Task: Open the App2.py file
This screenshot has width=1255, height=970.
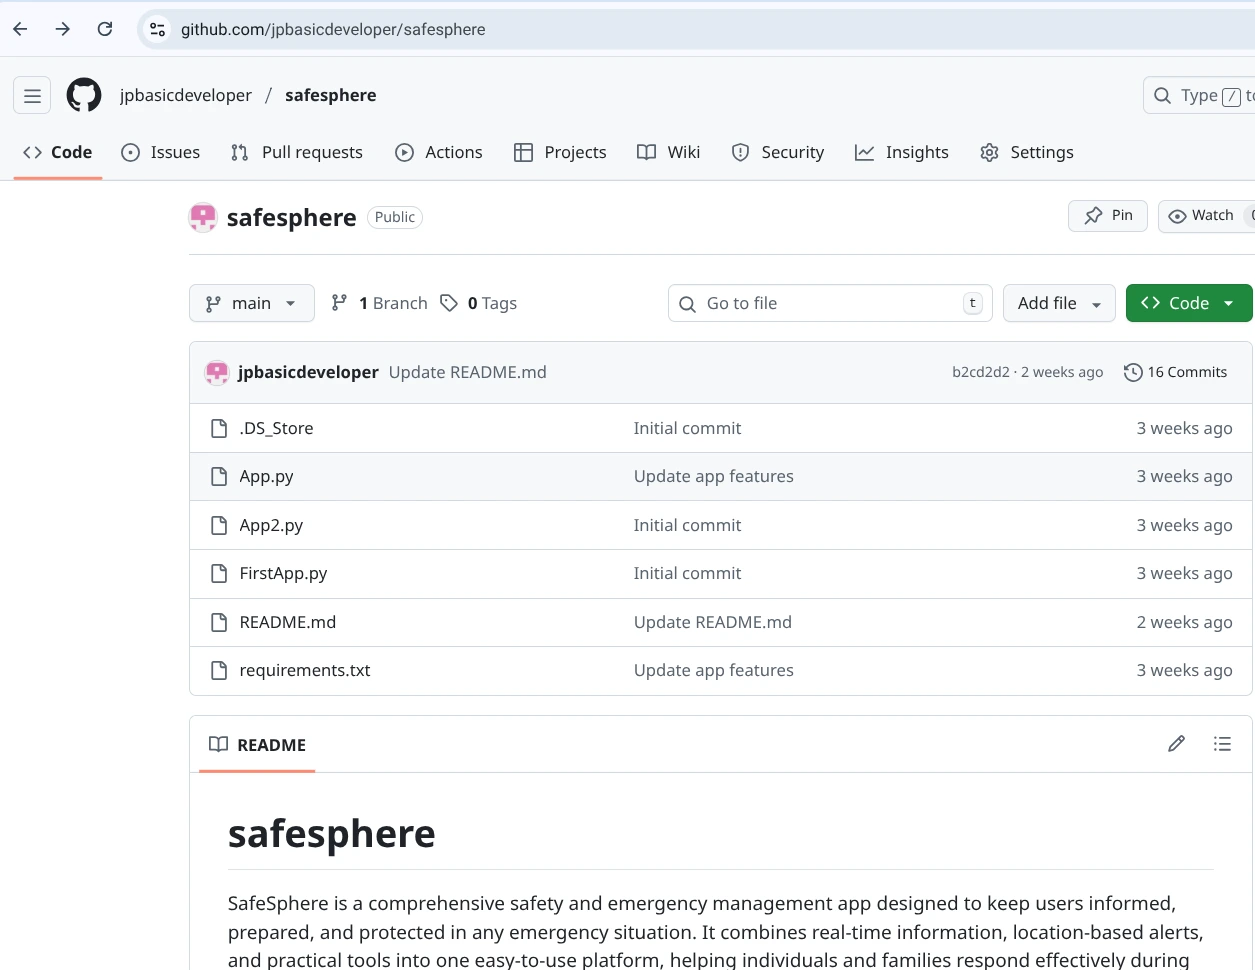Action: click(x=271, y=525)
